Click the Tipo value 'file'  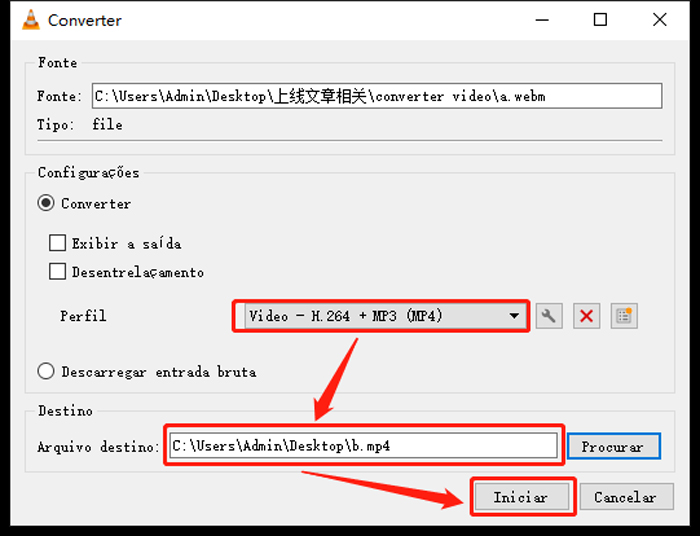point(107,125)
